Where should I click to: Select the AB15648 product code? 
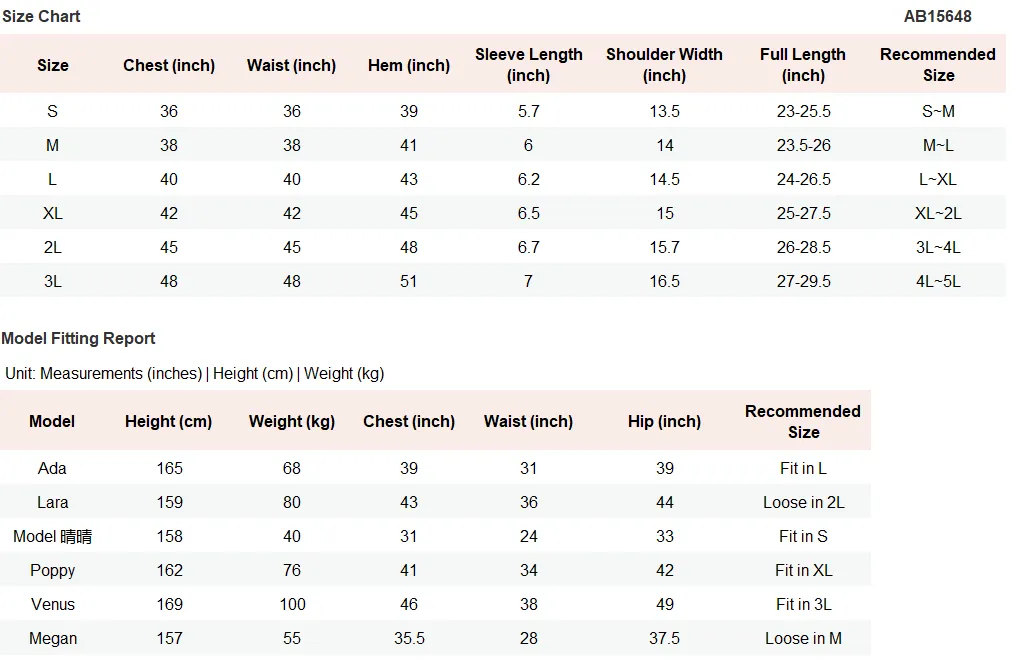pos(937,16)
